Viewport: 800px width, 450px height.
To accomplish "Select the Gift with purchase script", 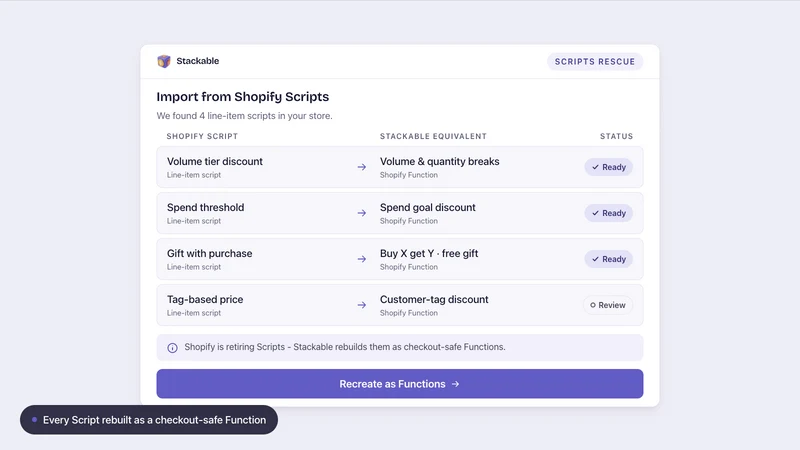I will (210, 253).
